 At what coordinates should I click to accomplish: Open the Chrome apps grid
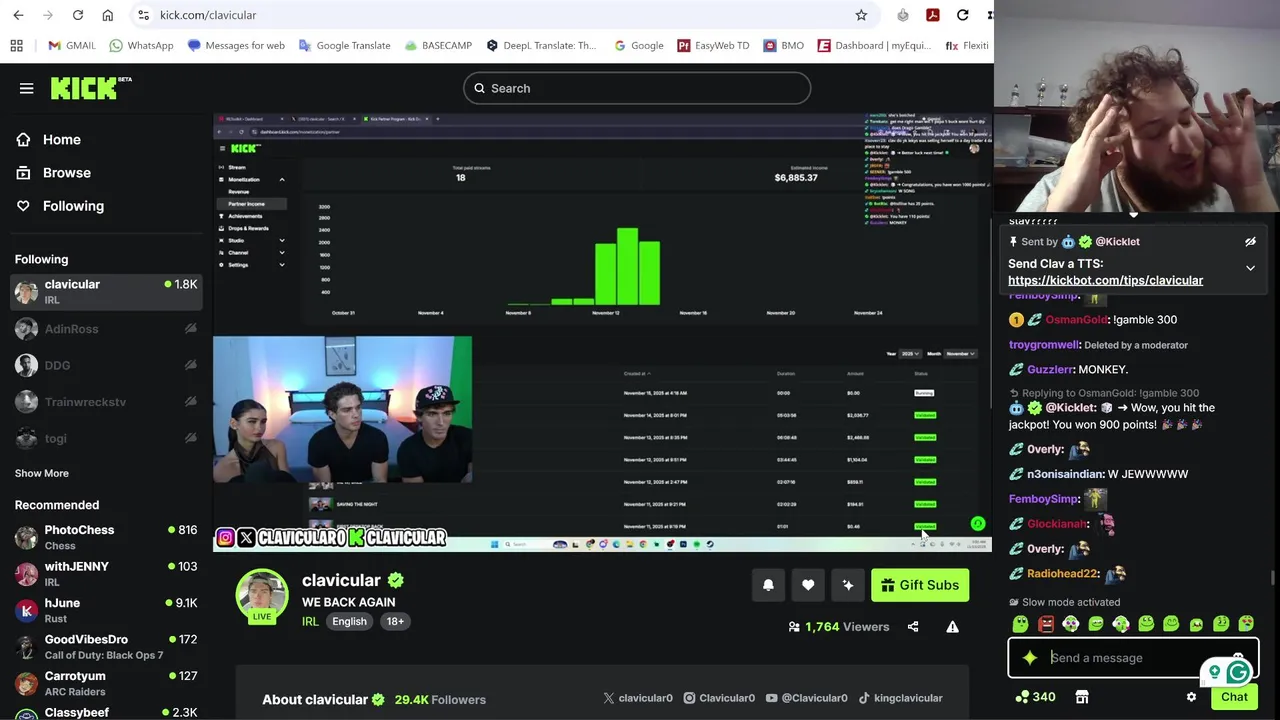pyautogui.click(x=16, y=45)
